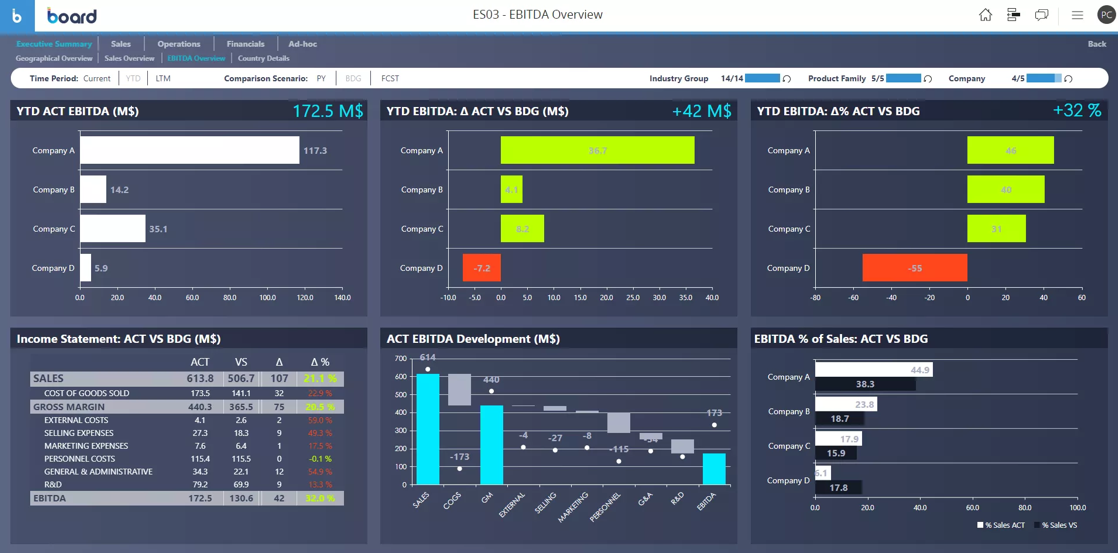Reset the Company selection icon
Image resolution: width=1118 pixels, height=553 pixels.
(1068, 79)
